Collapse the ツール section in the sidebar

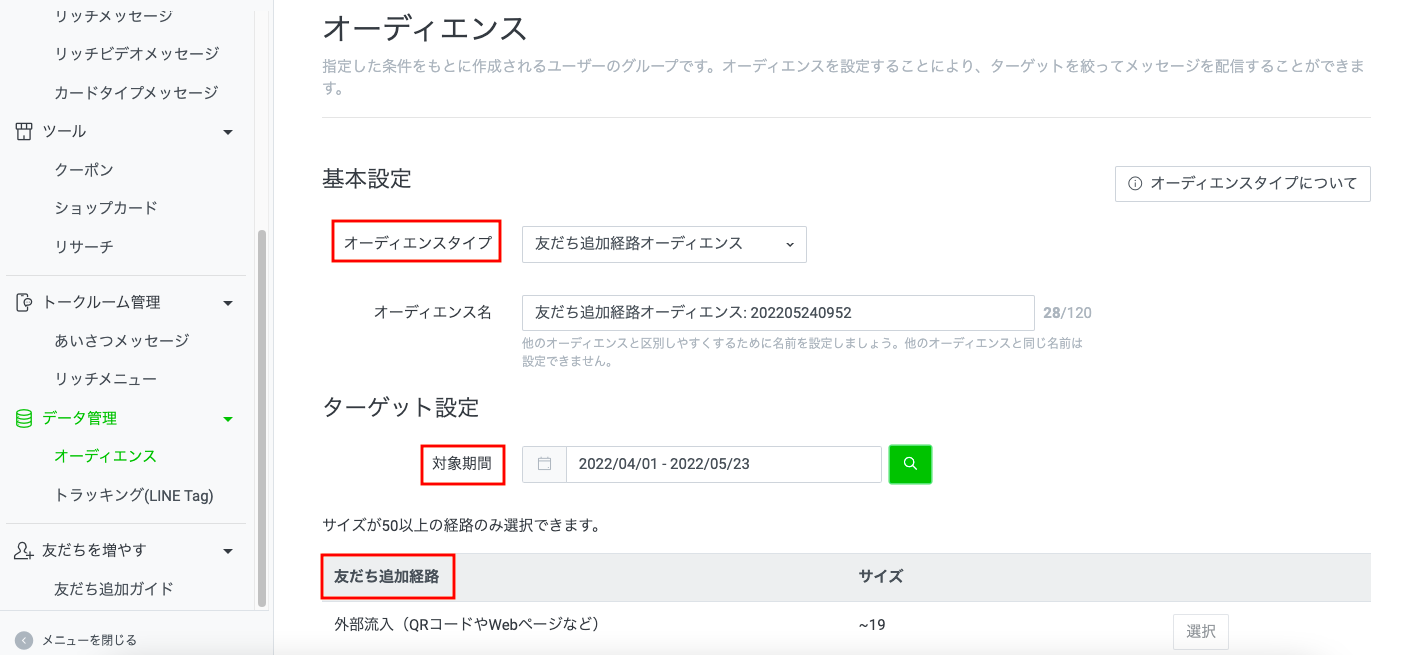tap(228, 130)
